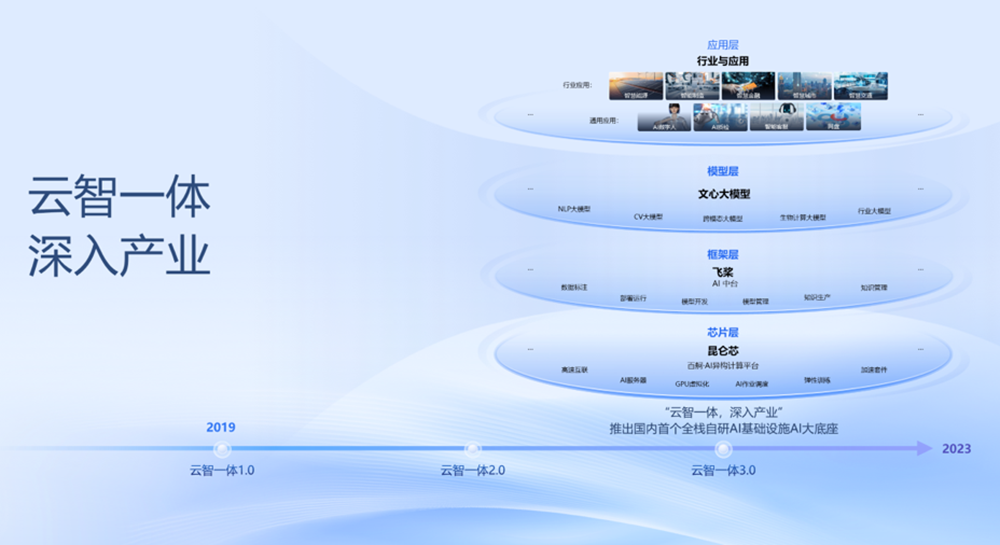1000x545 pixels.
Task: Click the AI数字人 digital human thumbnail
Action: [x=664, y=117]
